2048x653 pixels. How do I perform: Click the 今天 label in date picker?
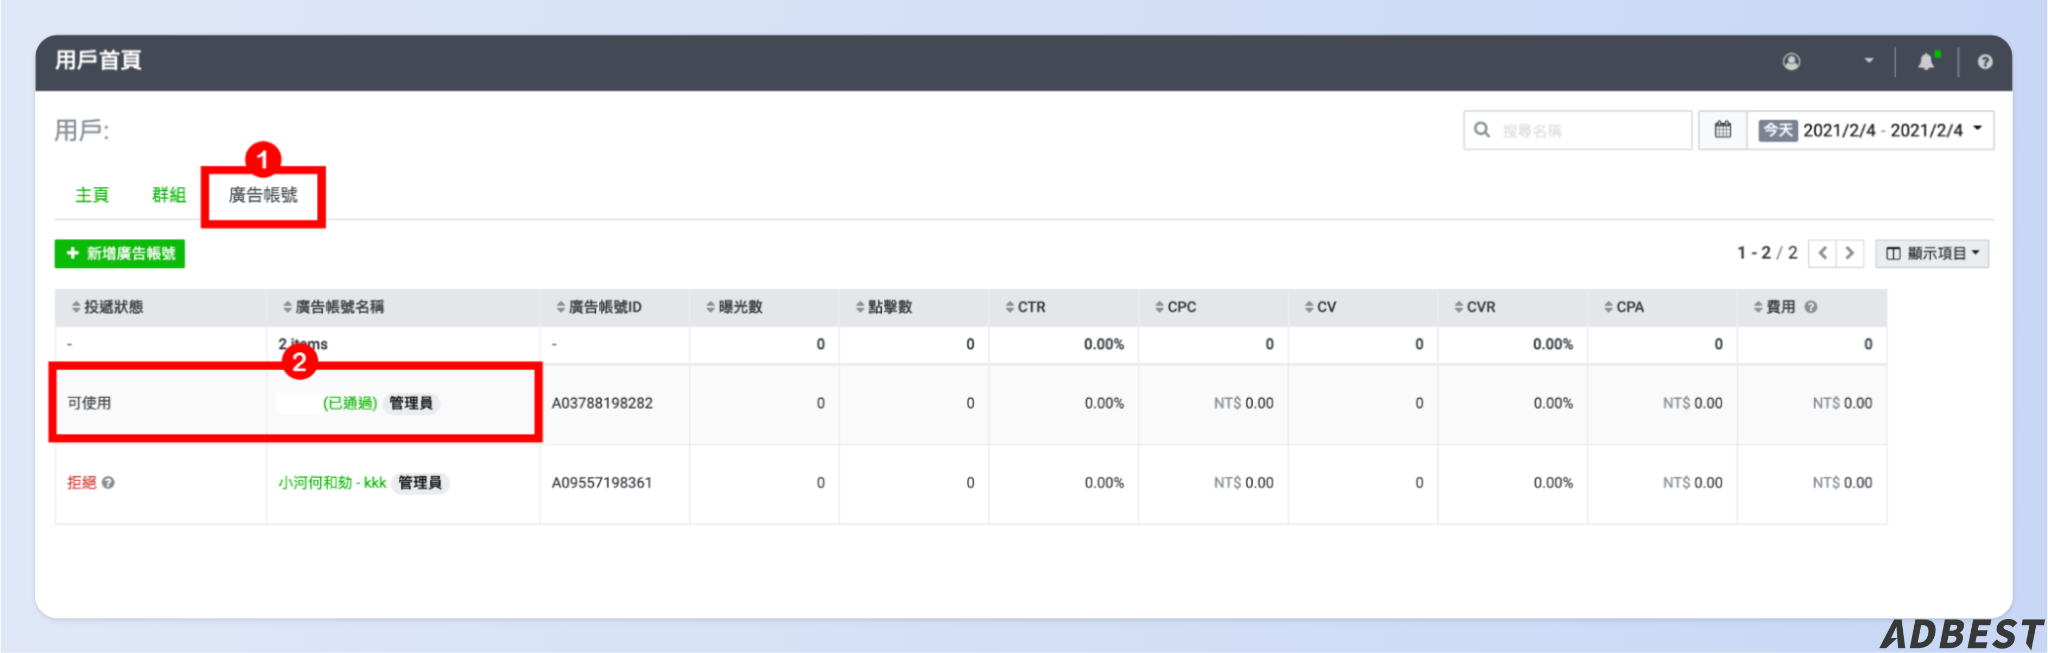1778,130
